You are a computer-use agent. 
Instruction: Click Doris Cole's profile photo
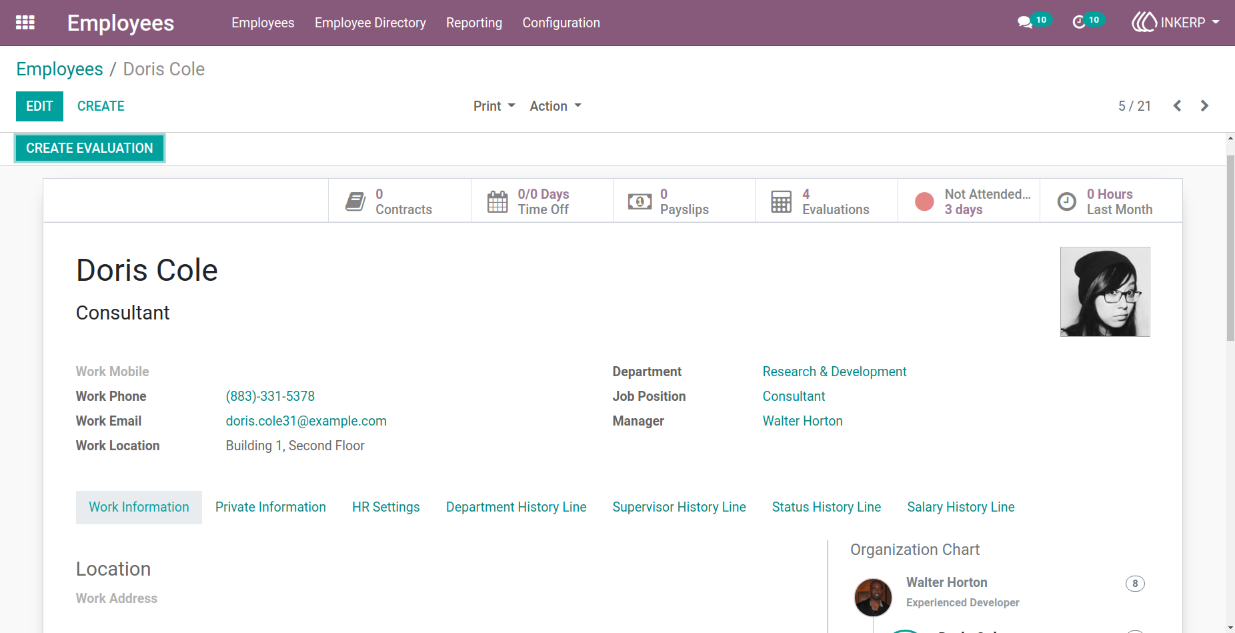click(x=1105, y=292)
